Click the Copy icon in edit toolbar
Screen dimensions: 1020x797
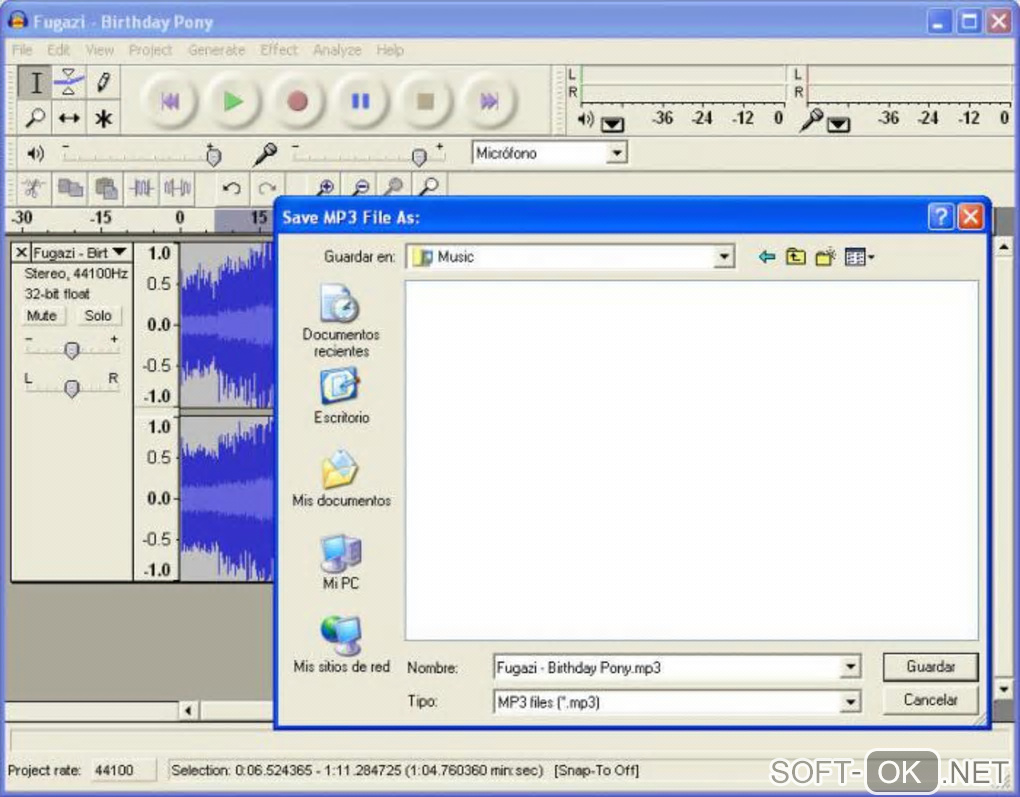click(70, 189)
